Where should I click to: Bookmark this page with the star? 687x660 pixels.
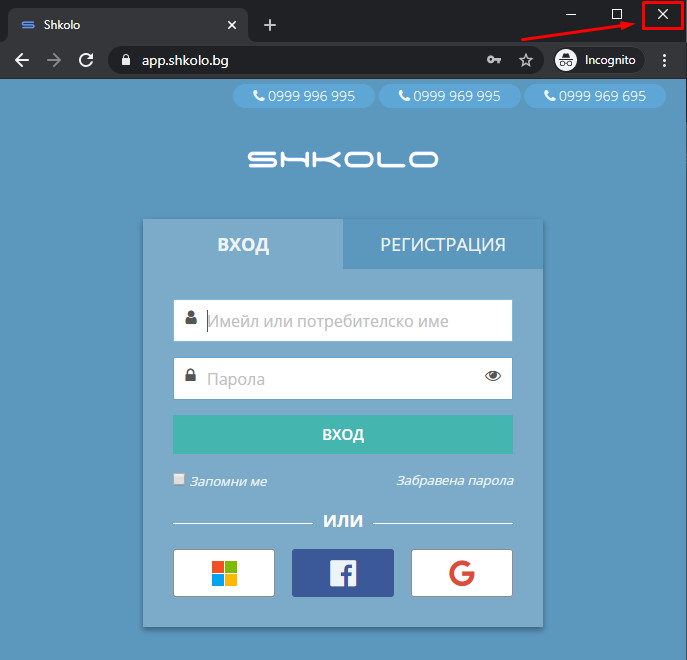pyautogui.click(x=526, y=60)
